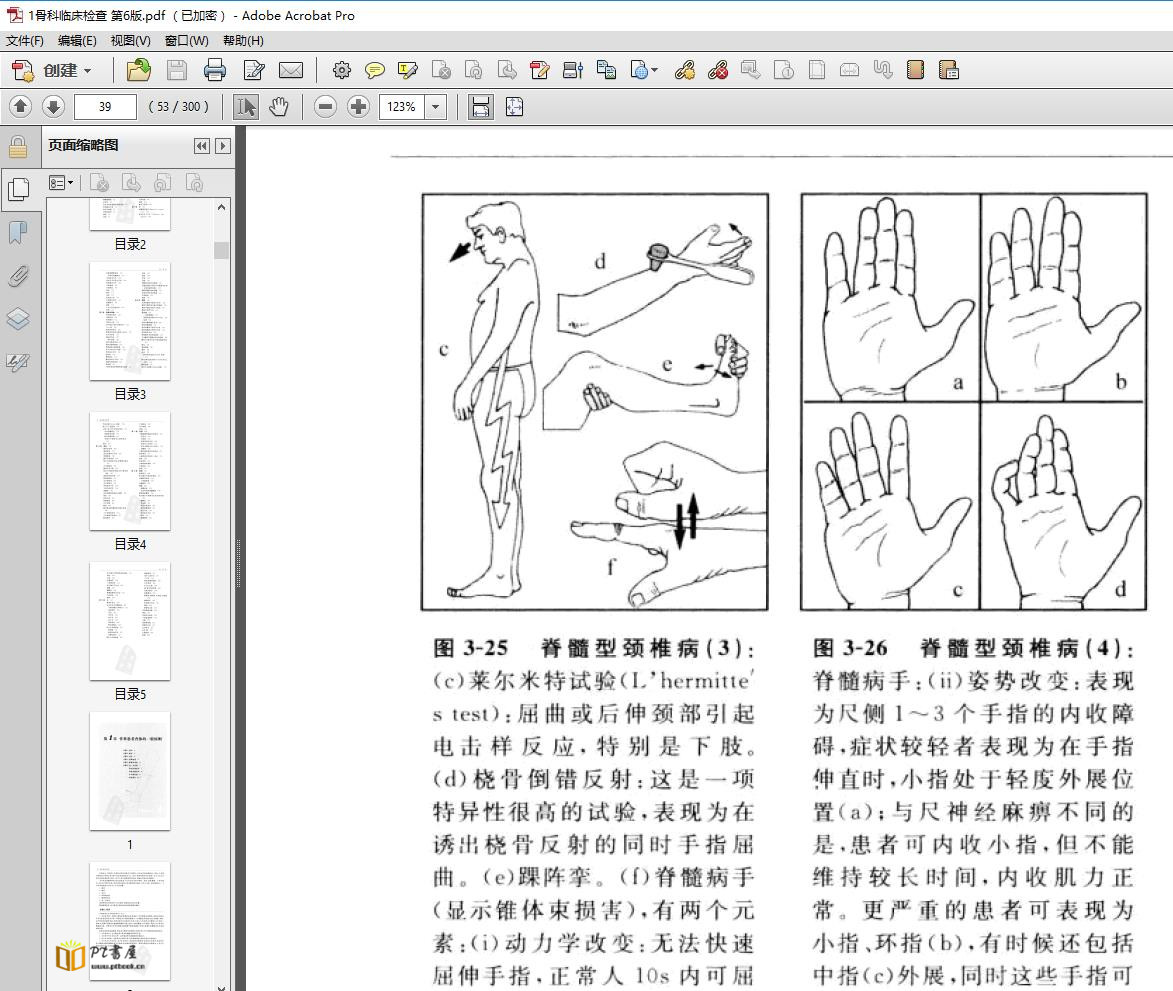Select the 目录5 page thumbnail

pos(130,621)
